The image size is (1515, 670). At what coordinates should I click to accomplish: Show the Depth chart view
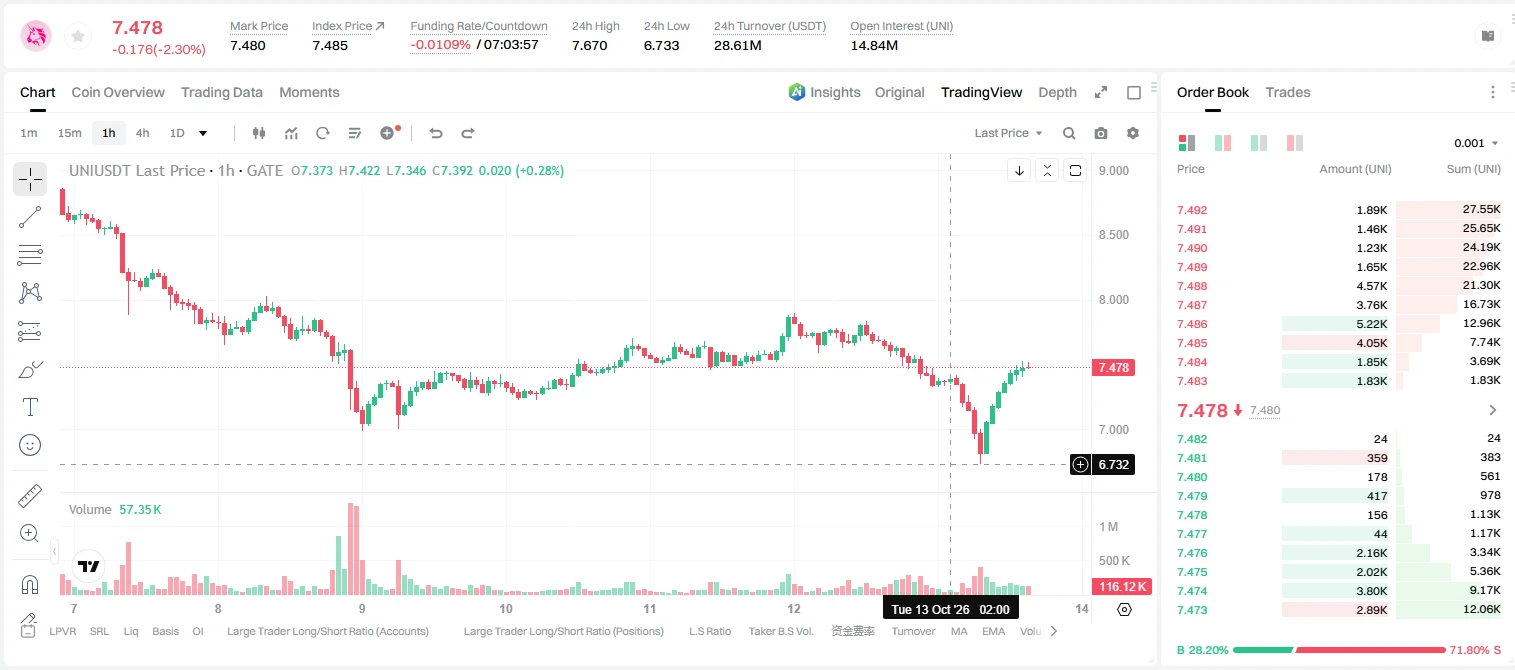(1057, 92)
